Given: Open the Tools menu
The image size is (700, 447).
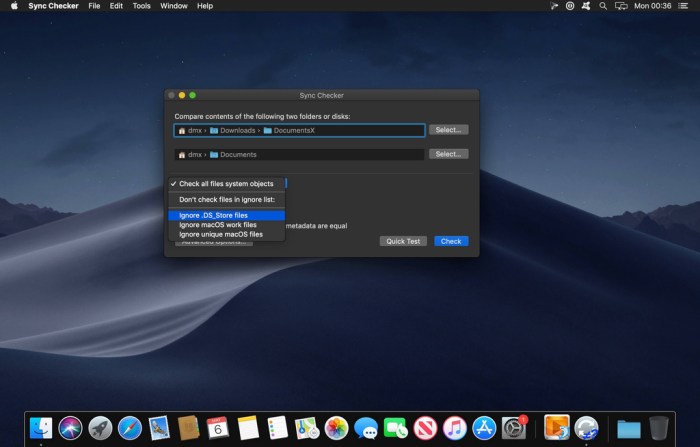Looking at the screenshot, I should [142, 6].
